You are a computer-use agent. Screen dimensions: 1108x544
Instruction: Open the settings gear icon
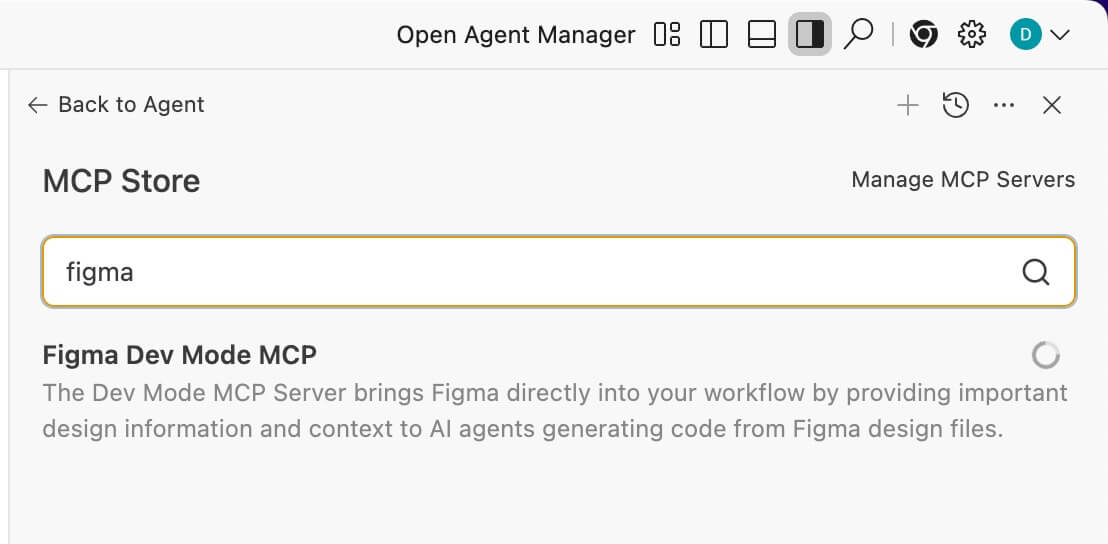[971, 35]
